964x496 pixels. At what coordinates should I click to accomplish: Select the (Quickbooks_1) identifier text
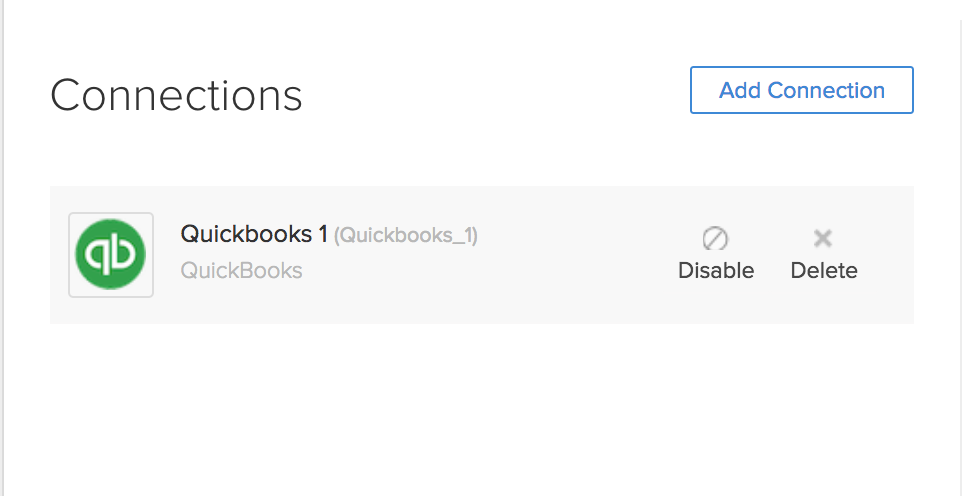pos(405,236)
